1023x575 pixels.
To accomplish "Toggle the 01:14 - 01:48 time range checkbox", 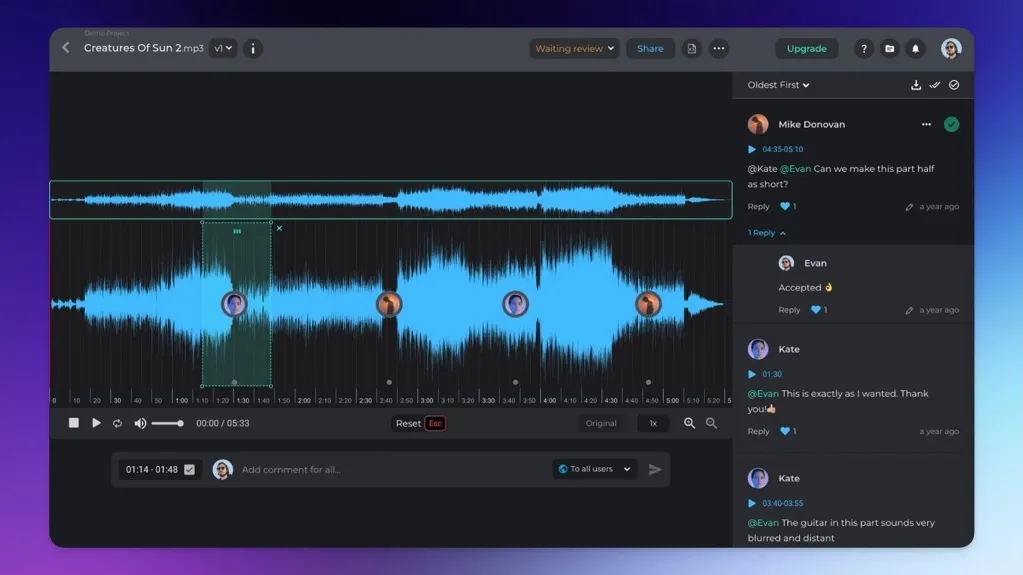I will click(189, 469).
